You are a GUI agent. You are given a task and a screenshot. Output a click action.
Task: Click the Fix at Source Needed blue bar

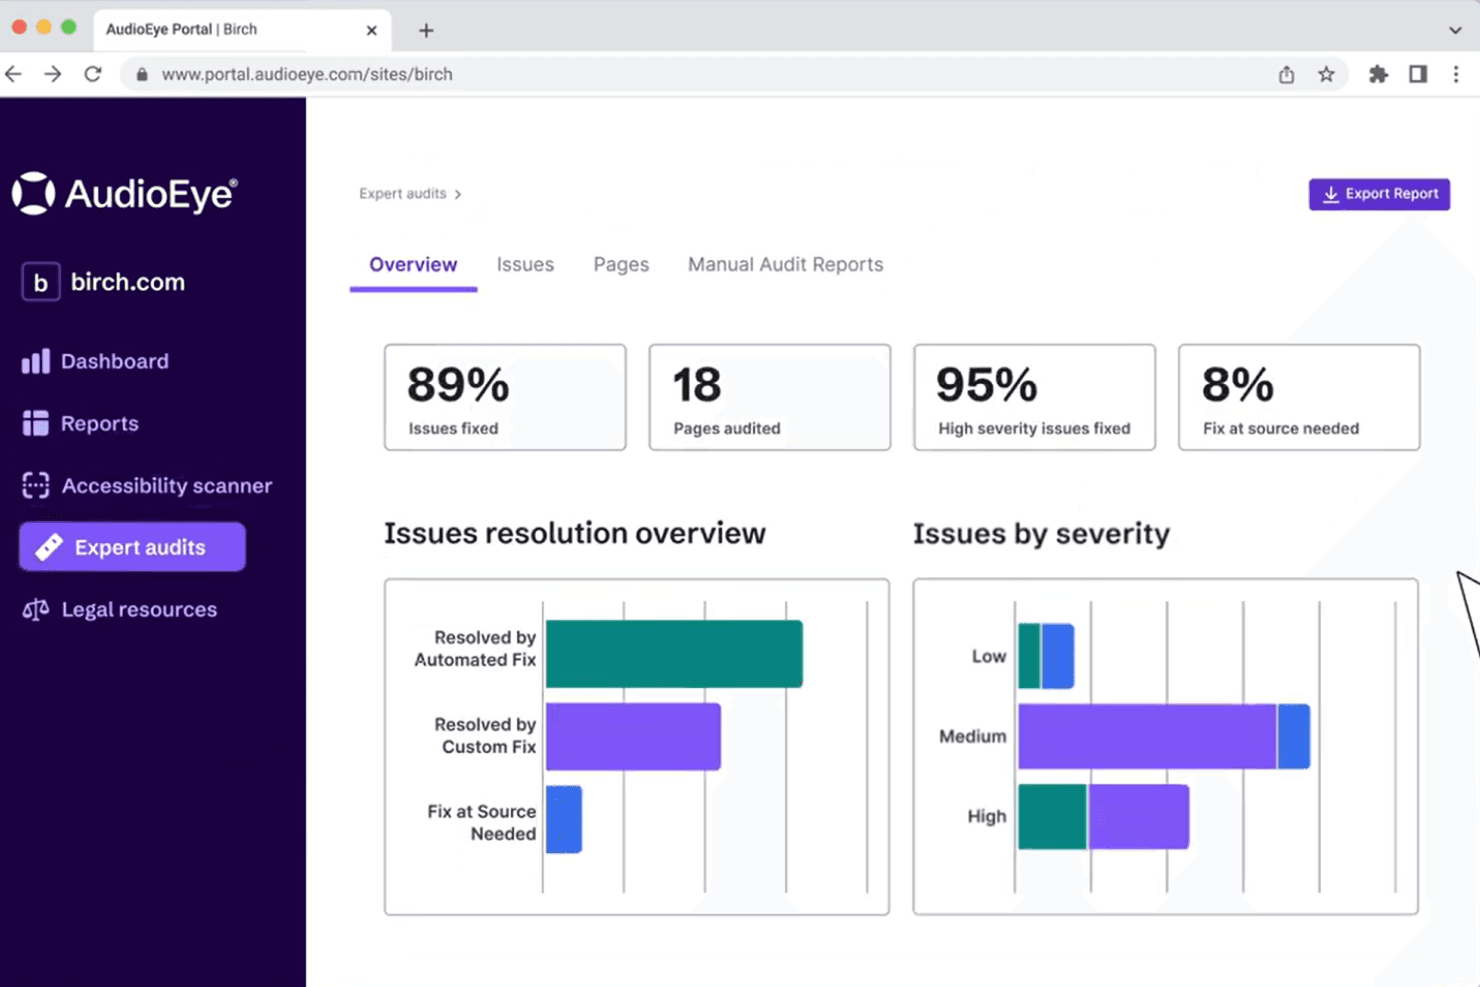[x=564, y=820]
